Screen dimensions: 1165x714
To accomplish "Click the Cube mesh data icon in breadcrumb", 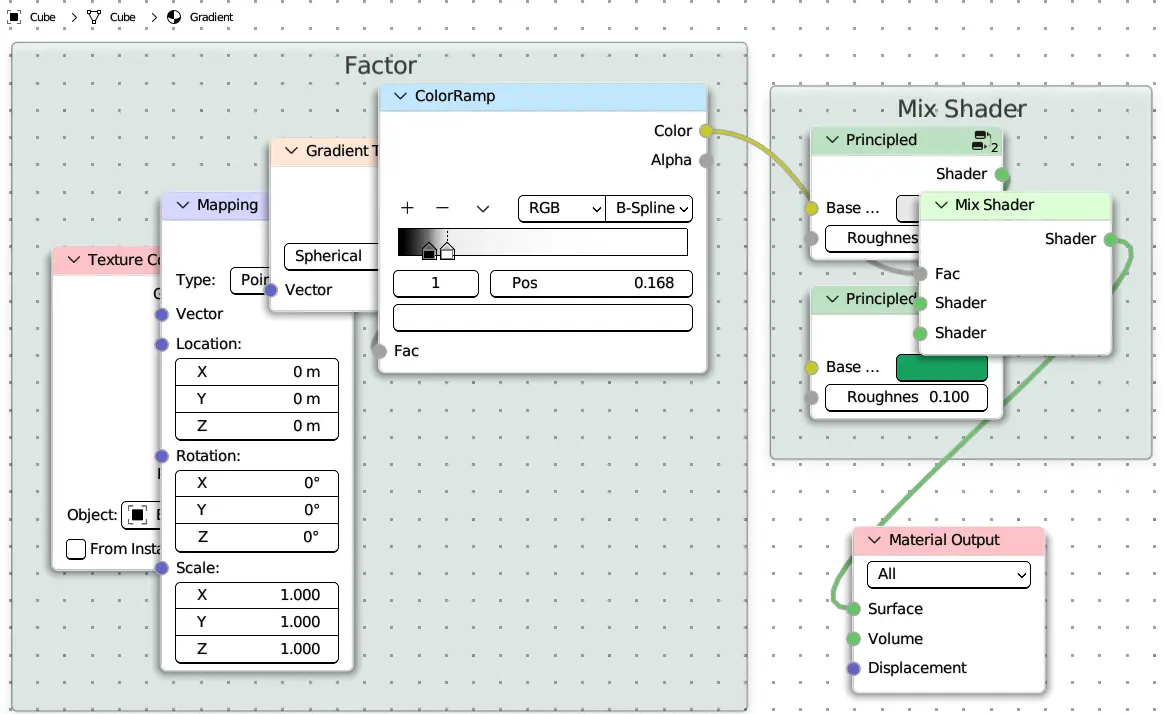I will click(94, 16).
